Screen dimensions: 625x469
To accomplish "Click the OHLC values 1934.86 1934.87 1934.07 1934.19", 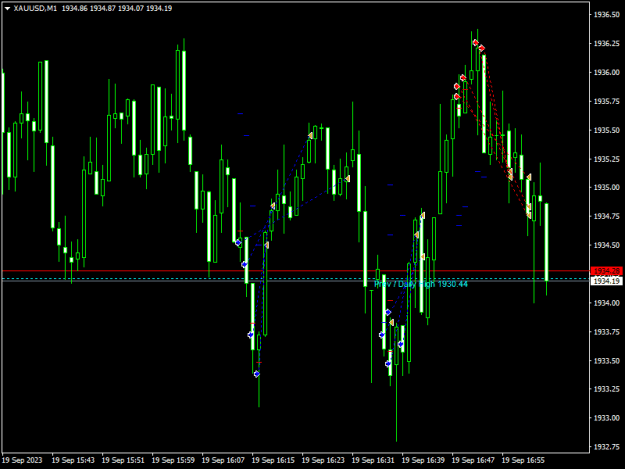I will 117,8.
